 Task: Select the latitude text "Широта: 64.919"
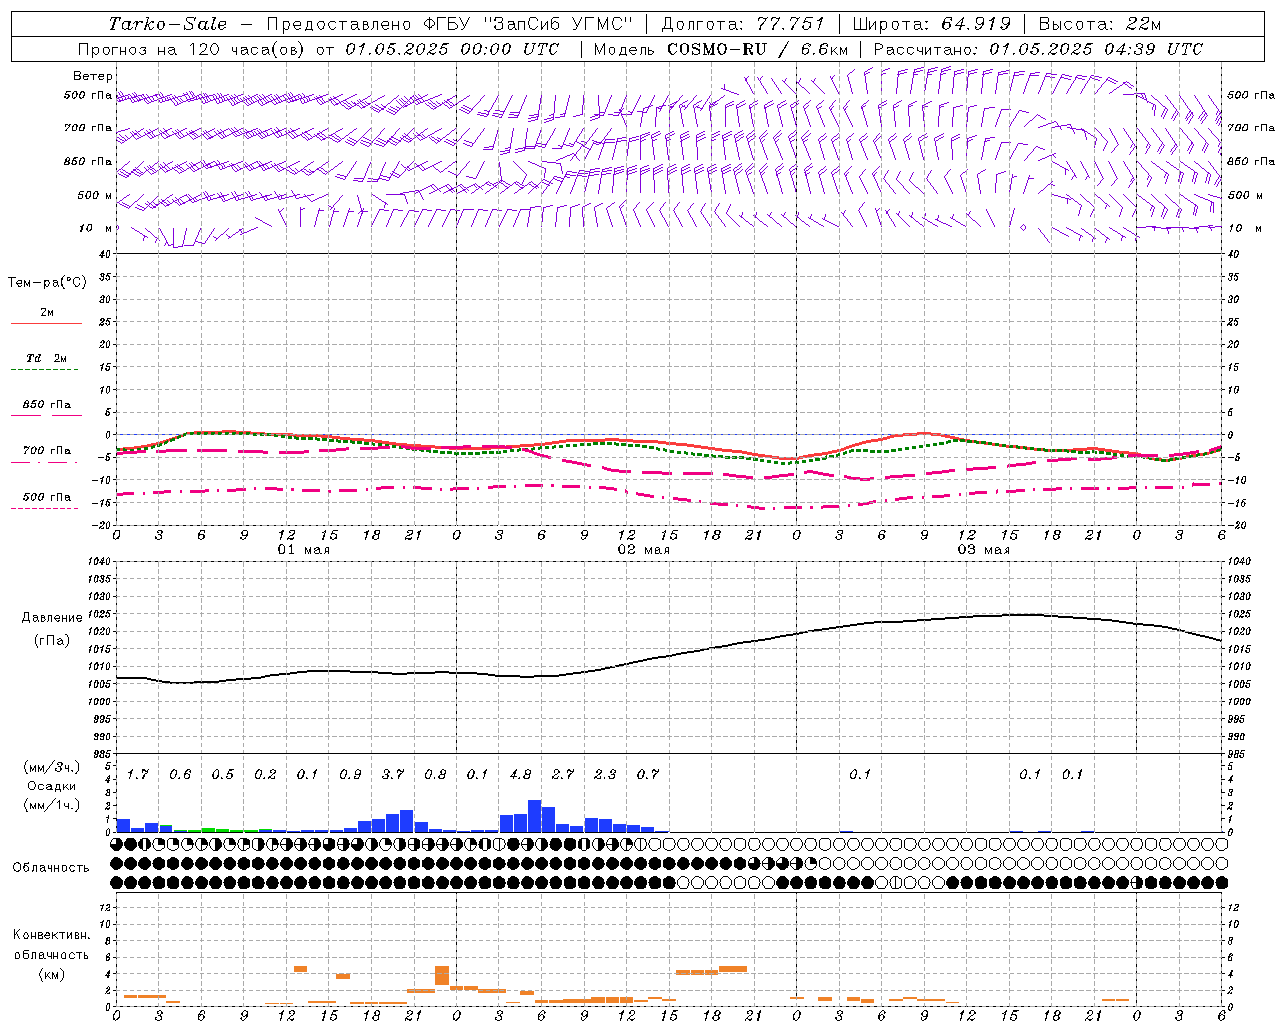932,24
